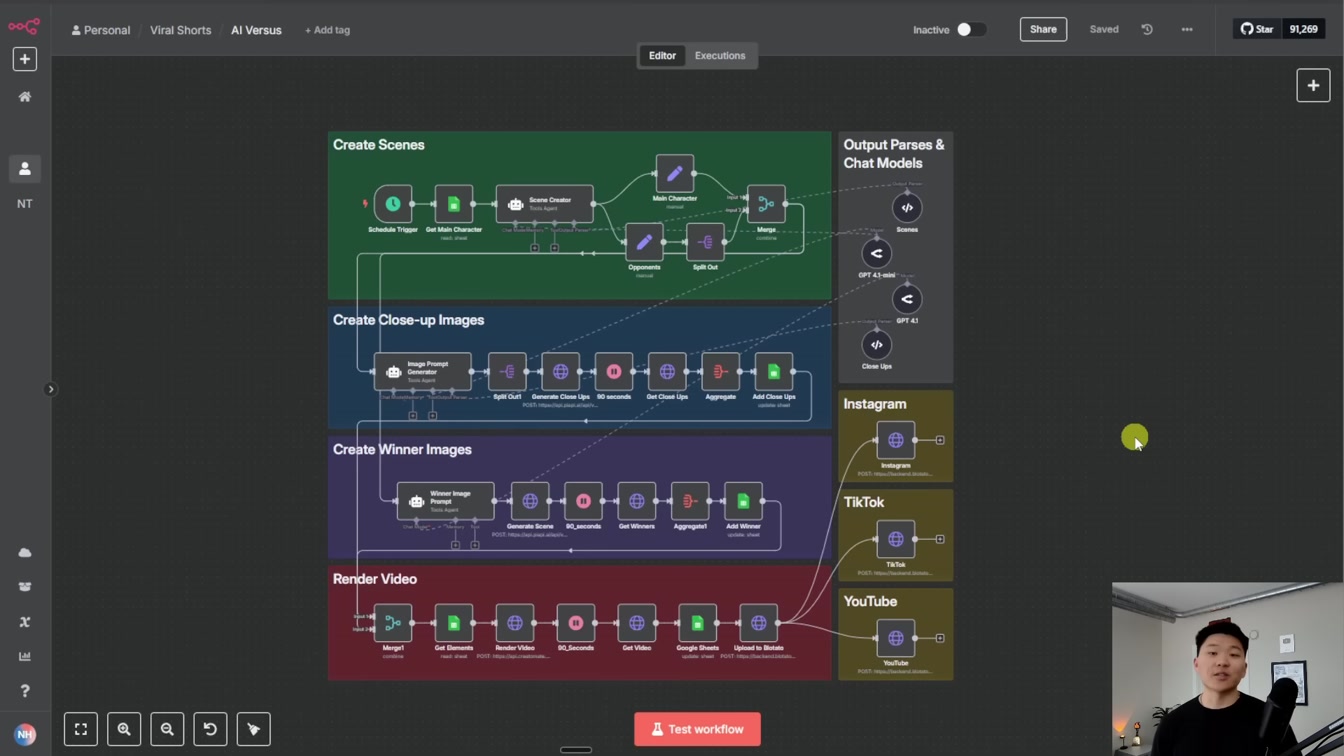
Task: Switch to the Executions tab
Action: pyautogui.click(x=720, y=56)
